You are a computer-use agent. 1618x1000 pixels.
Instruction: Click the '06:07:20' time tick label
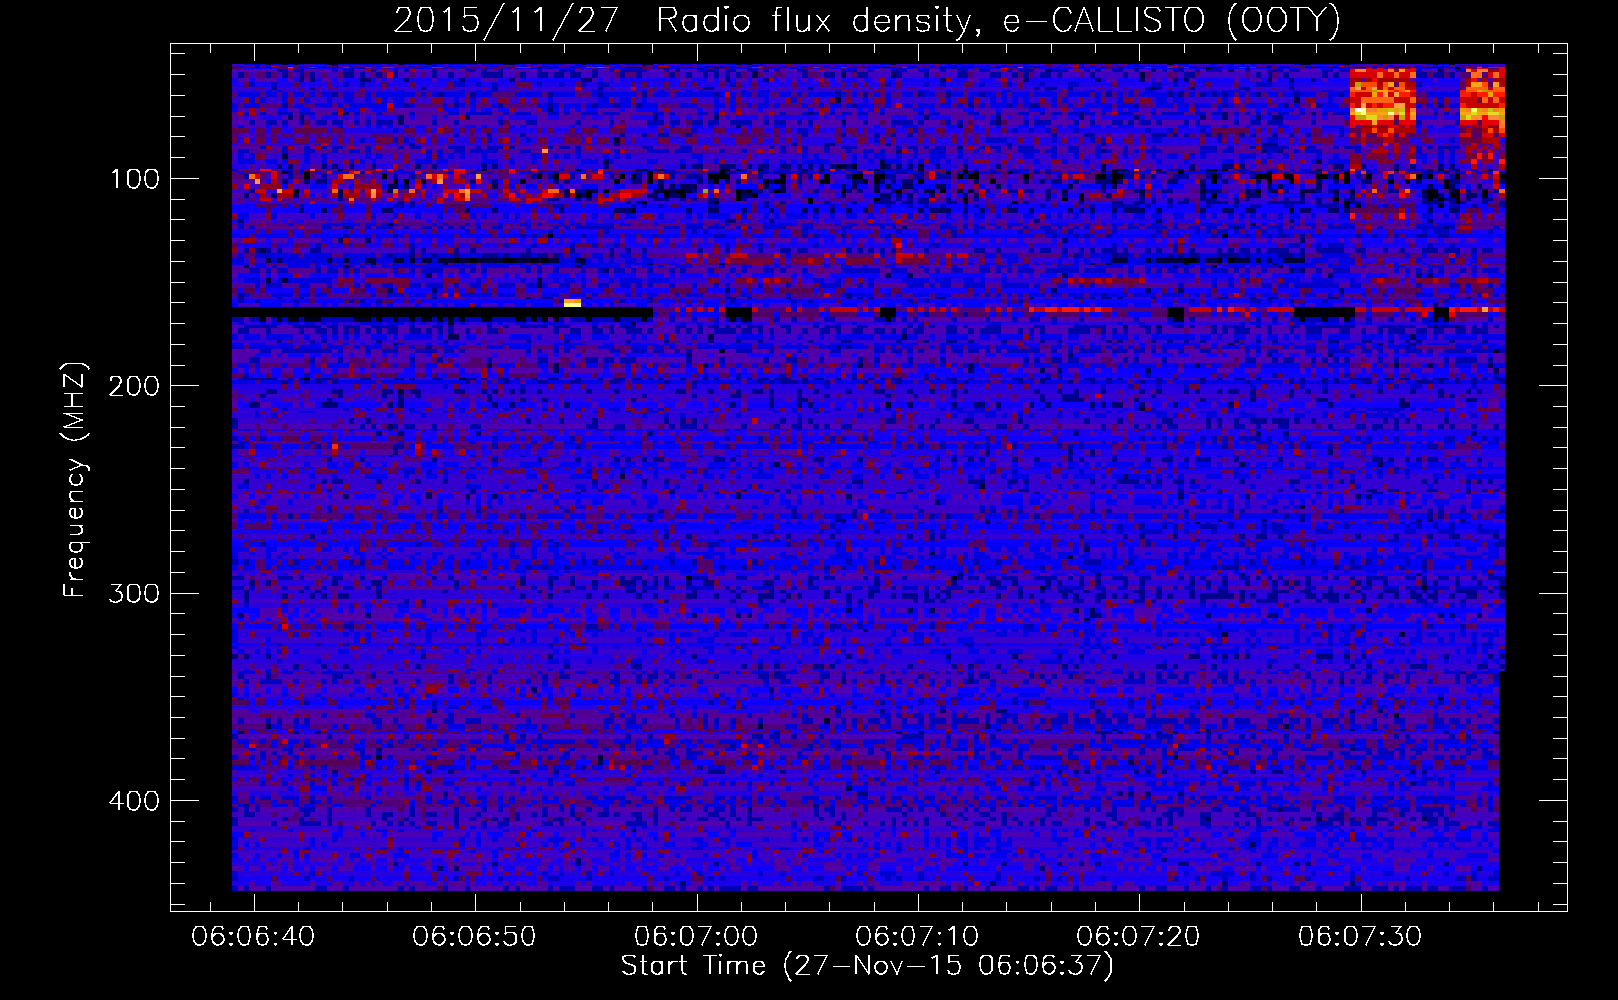(1138, 937)
